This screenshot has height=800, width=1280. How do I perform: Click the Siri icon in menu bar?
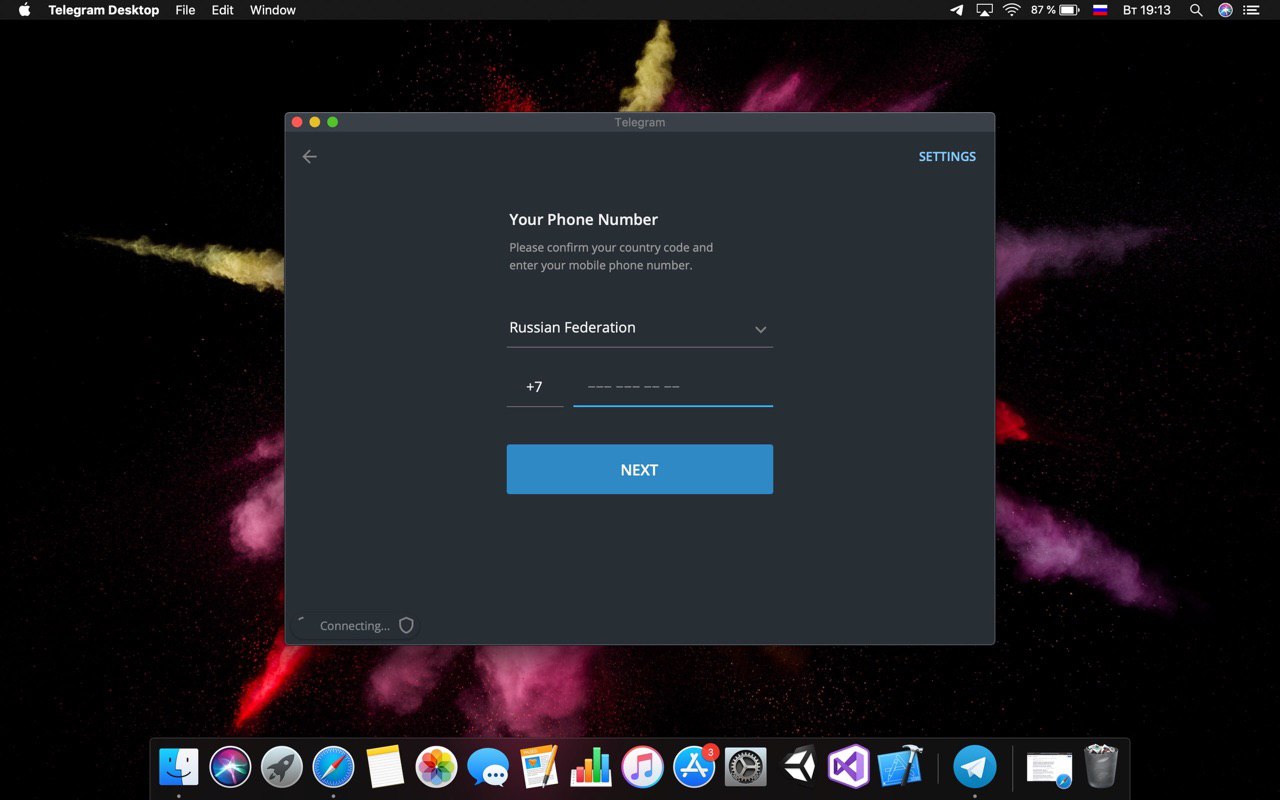pyautogui.click(x=1225, y=10)
